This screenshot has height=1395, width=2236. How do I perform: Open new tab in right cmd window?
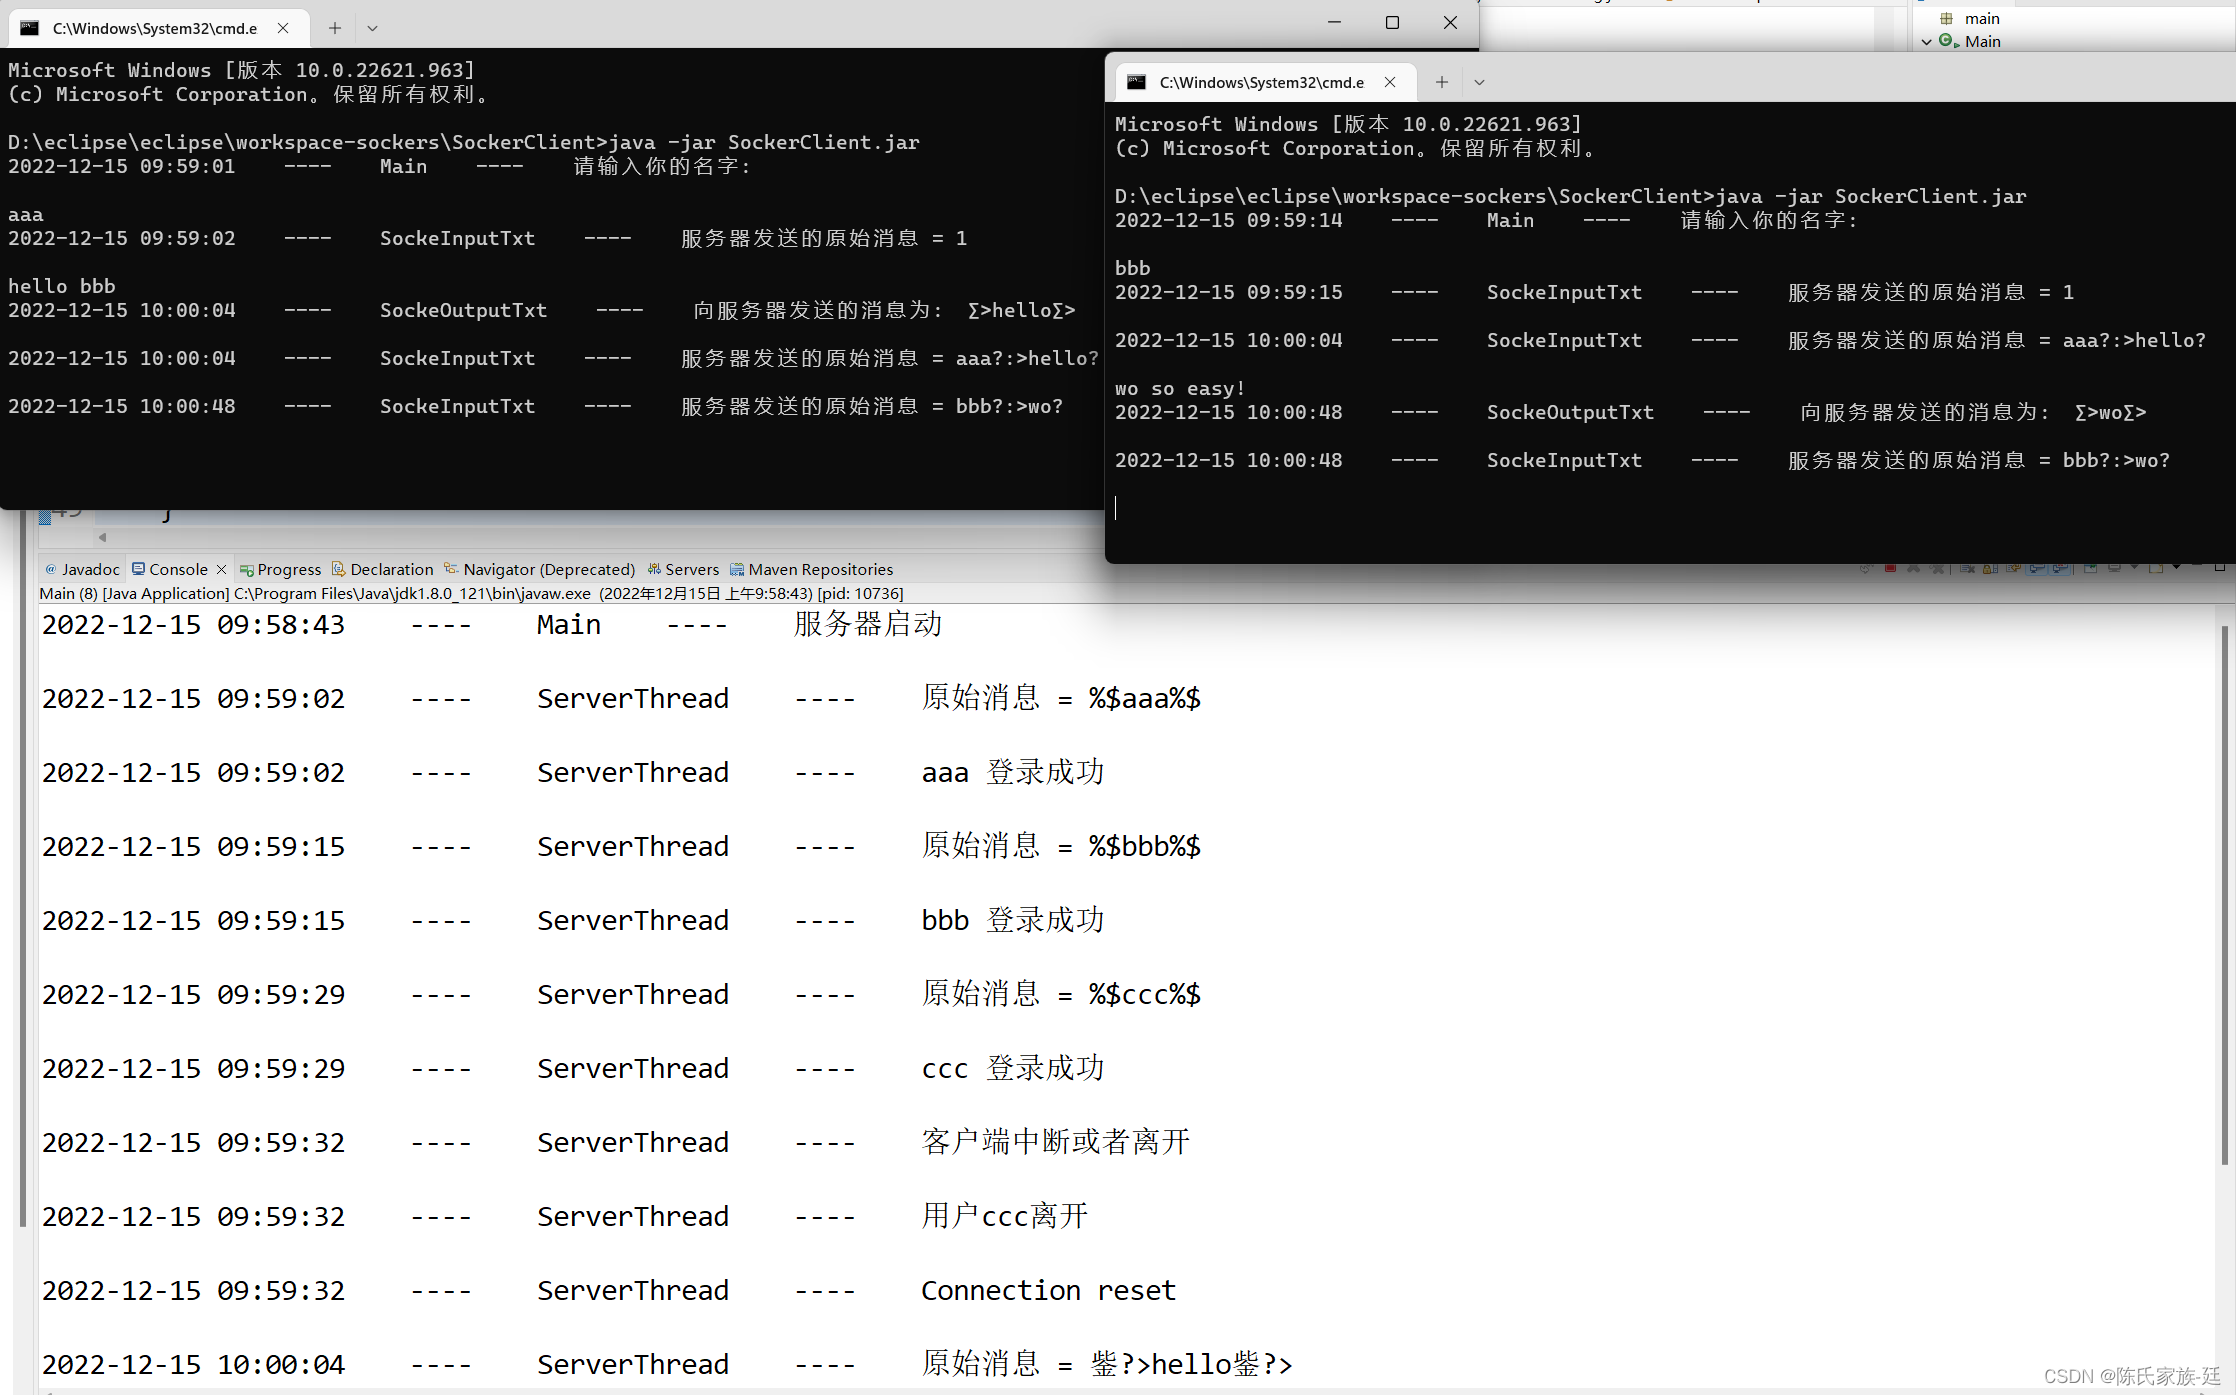click(x=1441, y=82)
